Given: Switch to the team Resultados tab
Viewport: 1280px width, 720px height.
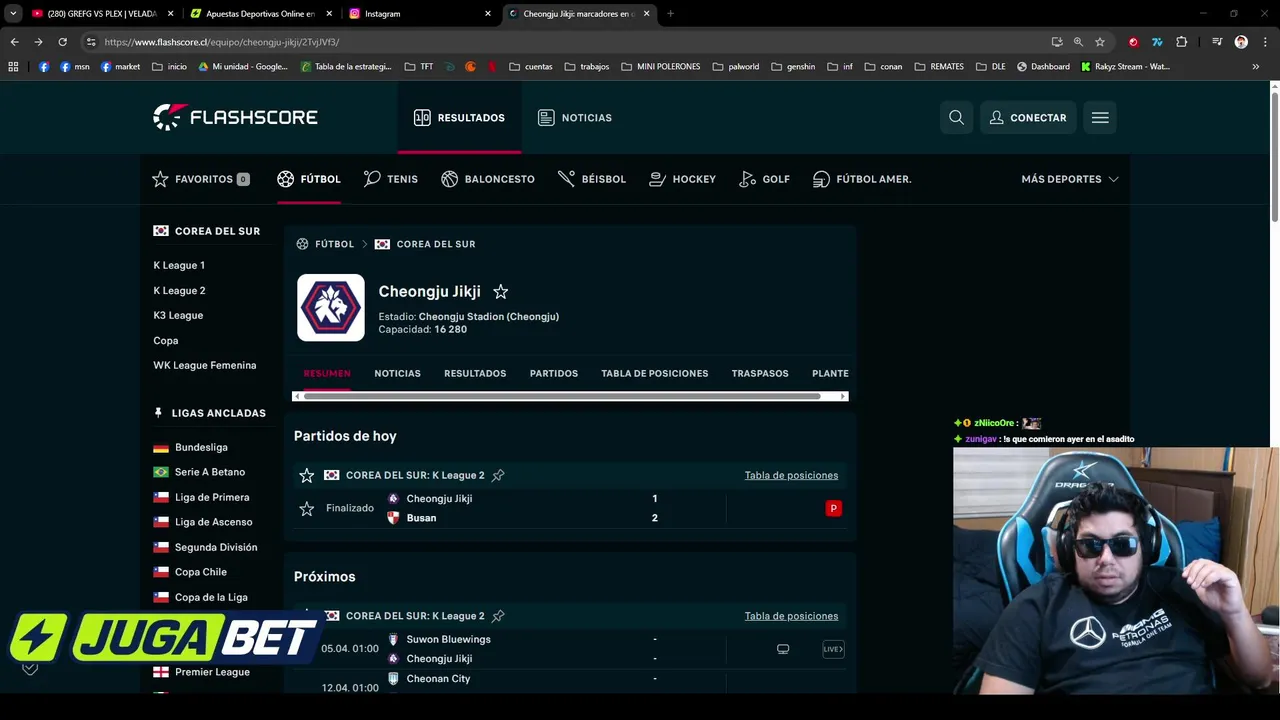Looking at the screenshot, I should [x=475, y=373].
